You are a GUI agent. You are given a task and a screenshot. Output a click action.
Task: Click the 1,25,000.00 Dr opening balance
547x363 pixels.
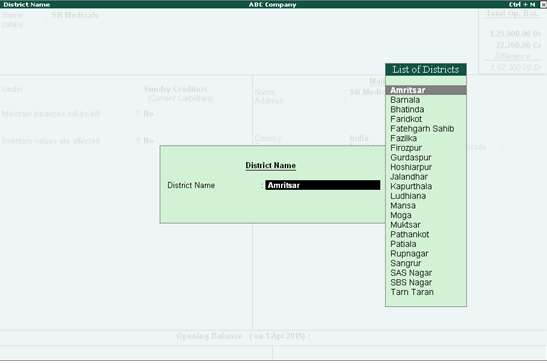click(x=515, y=34)
